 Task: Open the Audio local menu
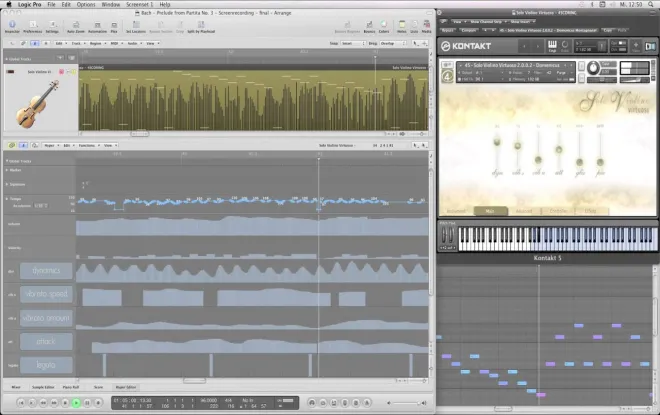[134, 43]
